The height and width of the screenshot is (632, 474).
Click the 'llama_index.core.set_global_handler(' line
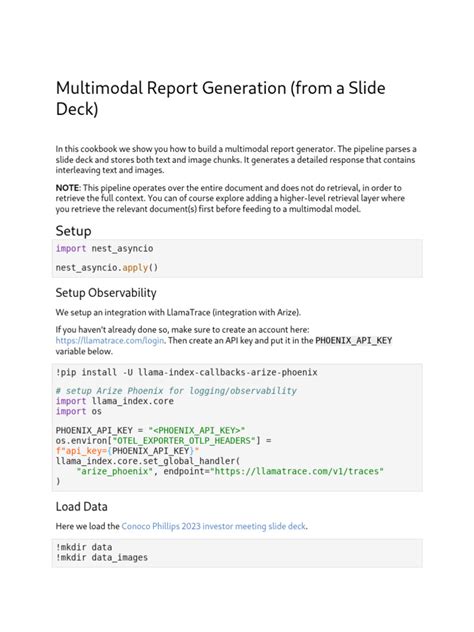click(x=148, y=461)
